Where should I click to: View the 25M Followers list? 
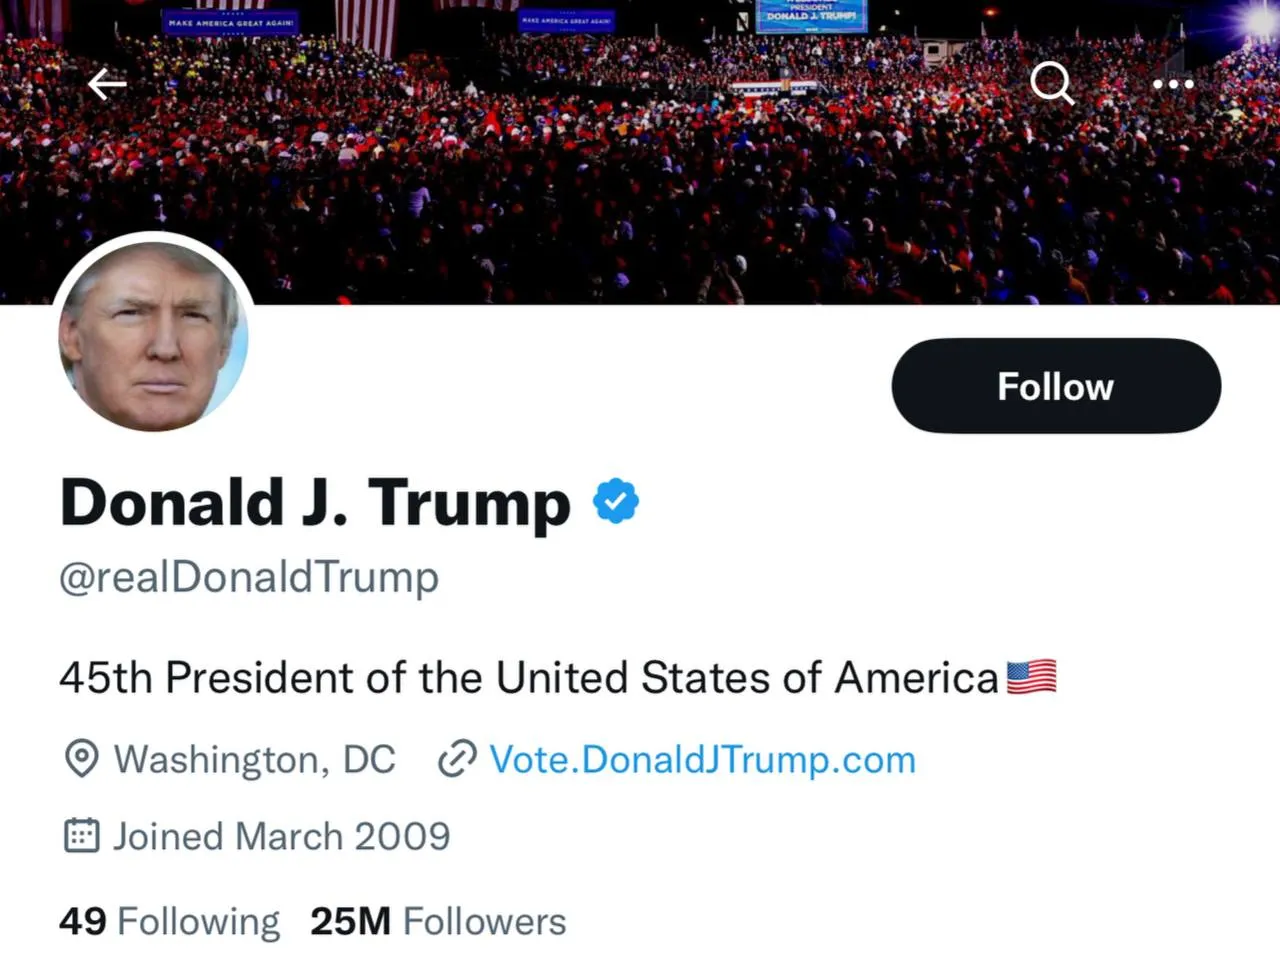[x=438, y=921]
